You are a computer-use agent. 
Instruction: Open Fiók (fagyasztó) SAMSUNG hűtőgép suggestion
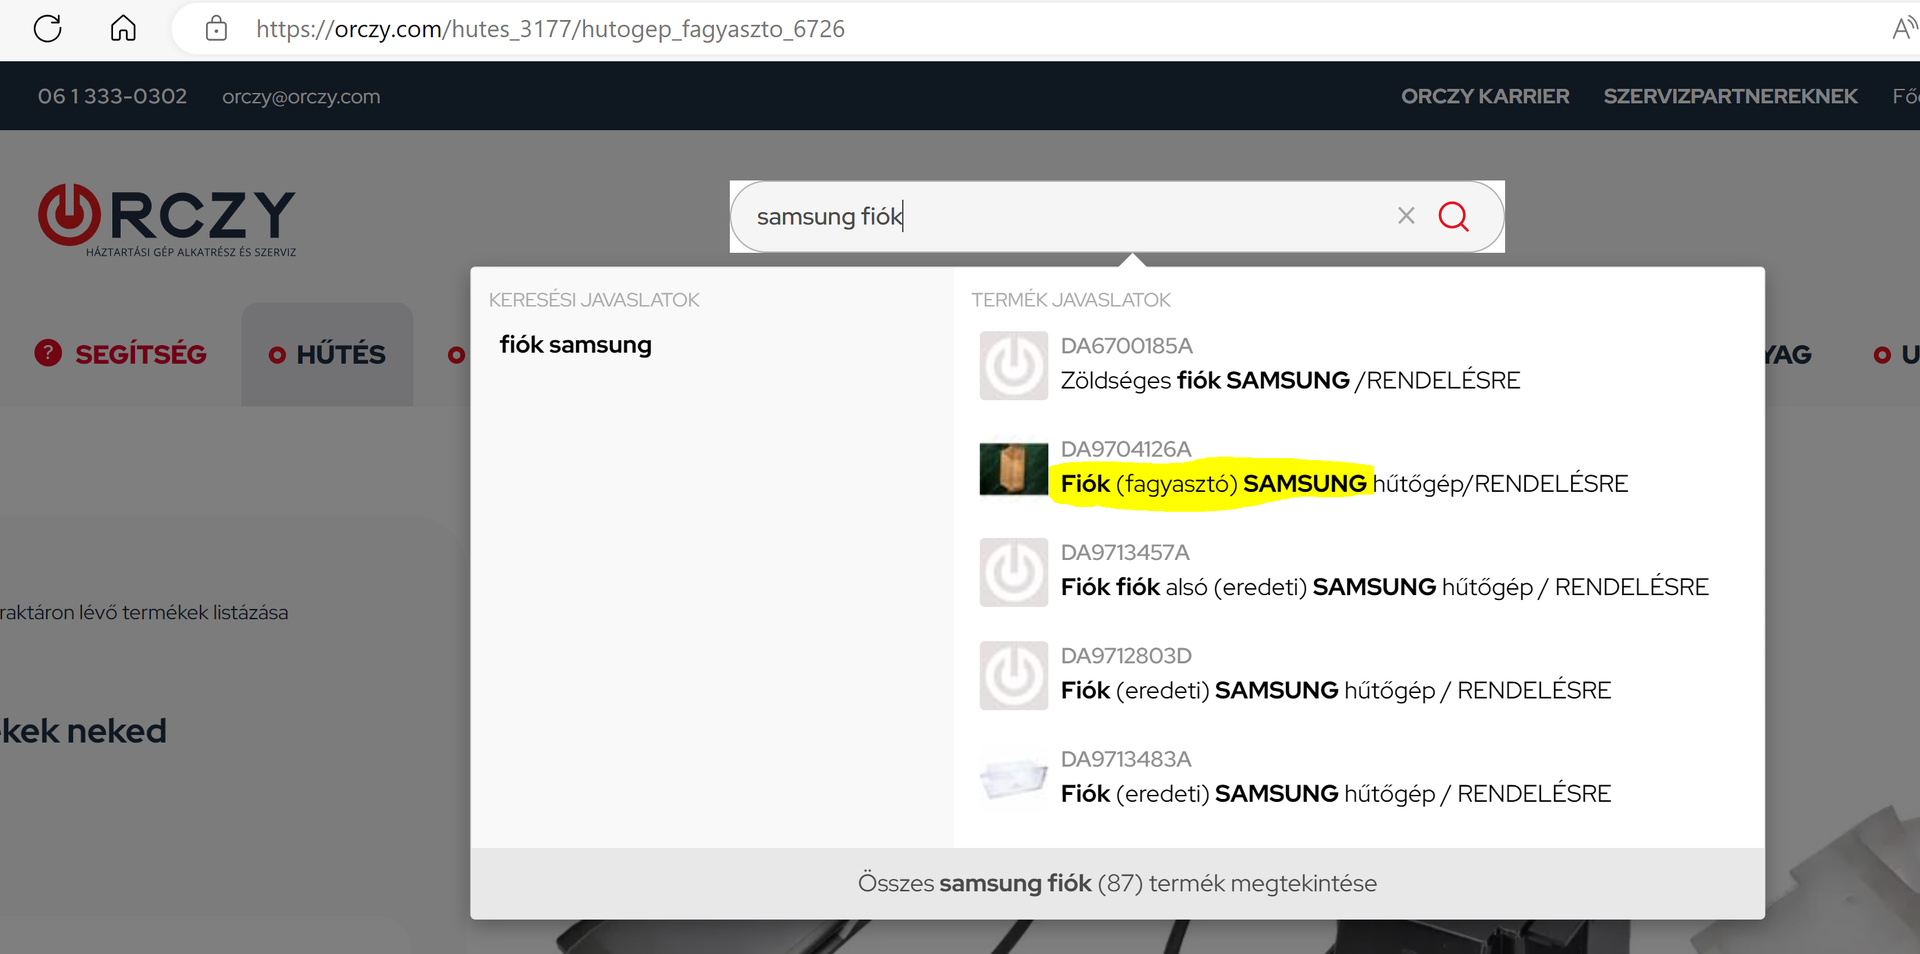(x=1344, y=484)
